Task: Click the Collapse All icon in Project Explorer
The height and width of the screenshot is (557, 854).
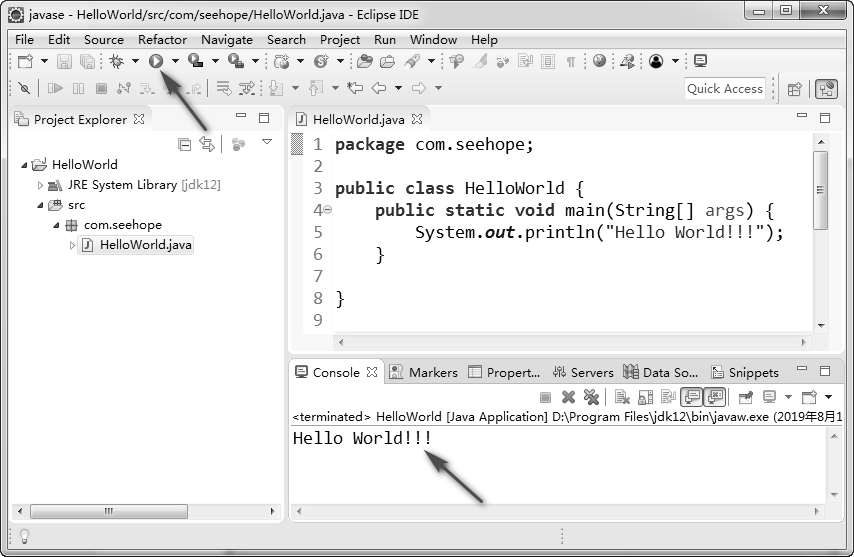Action: pyautogui.click(x=185, y=145)
